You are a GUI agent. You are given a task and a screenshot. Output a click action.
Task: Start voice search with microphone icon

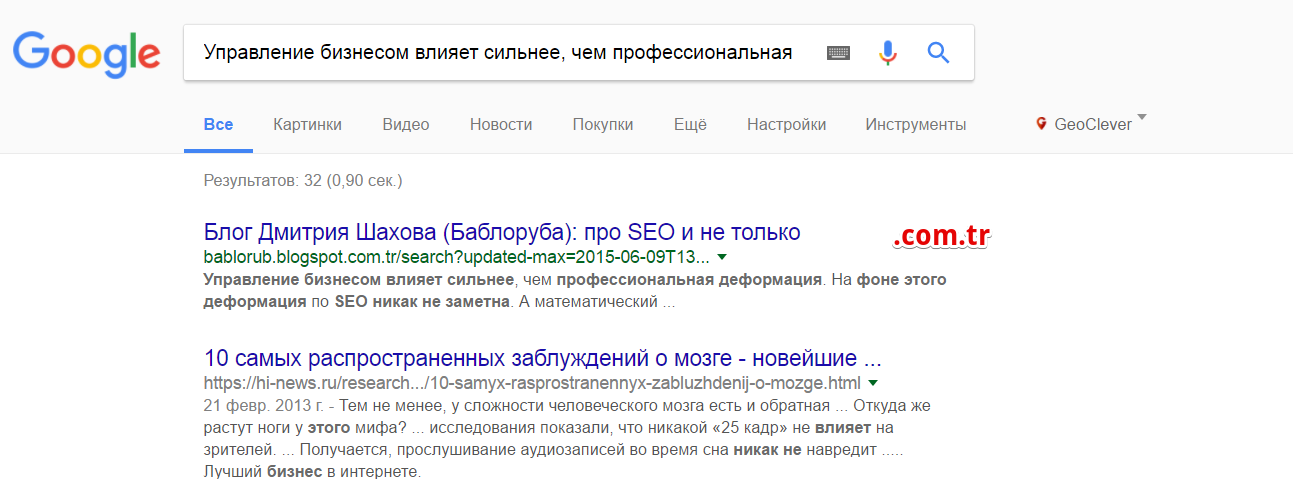point(887,53)
